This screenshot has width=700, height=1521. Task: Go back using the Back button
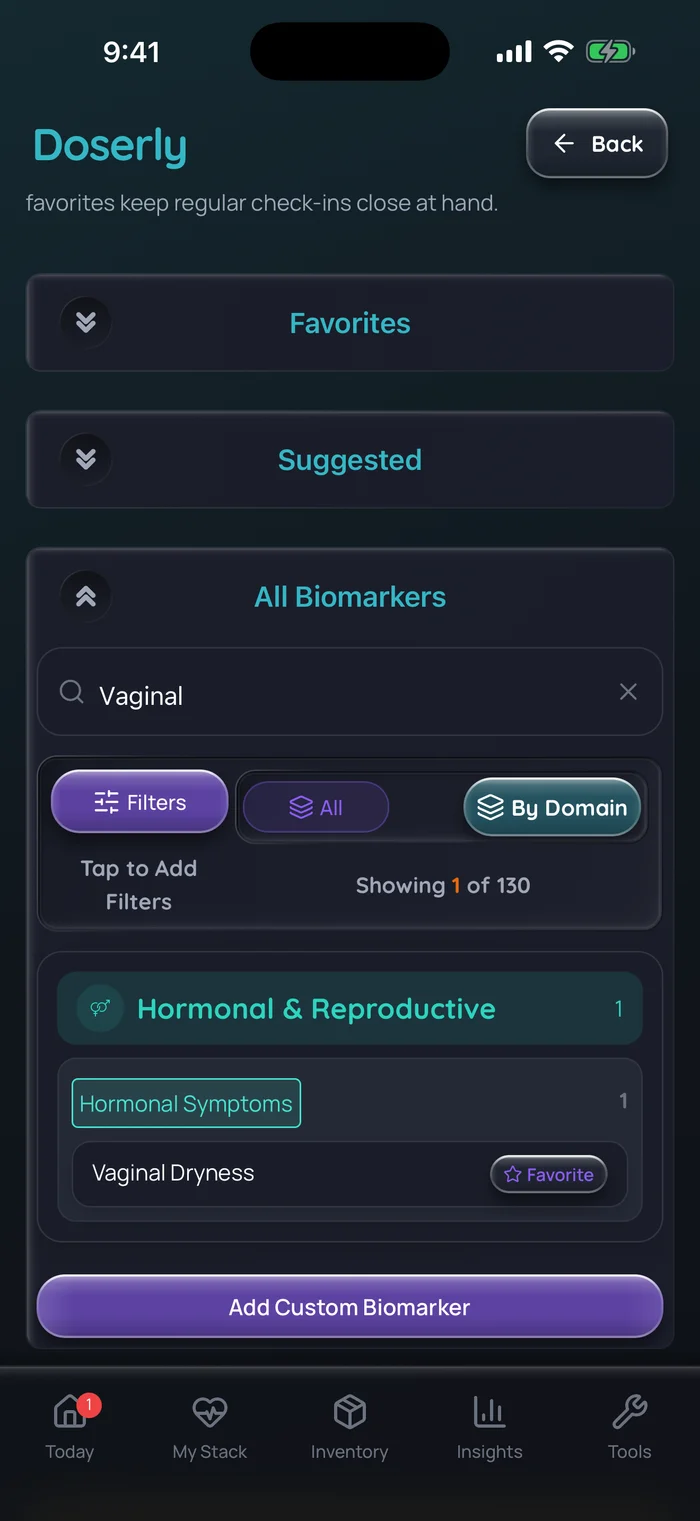coord(597,144)
